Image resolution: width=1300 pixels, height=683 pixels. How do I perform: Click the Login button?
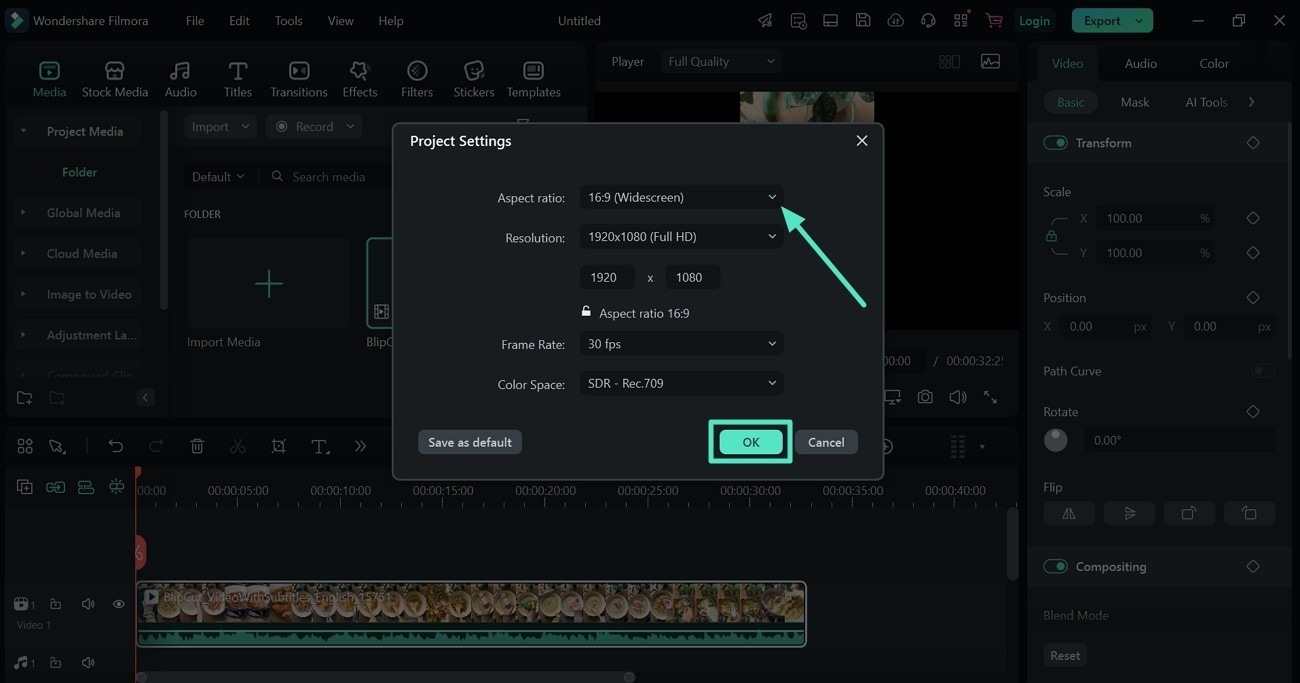point(1034,20)
